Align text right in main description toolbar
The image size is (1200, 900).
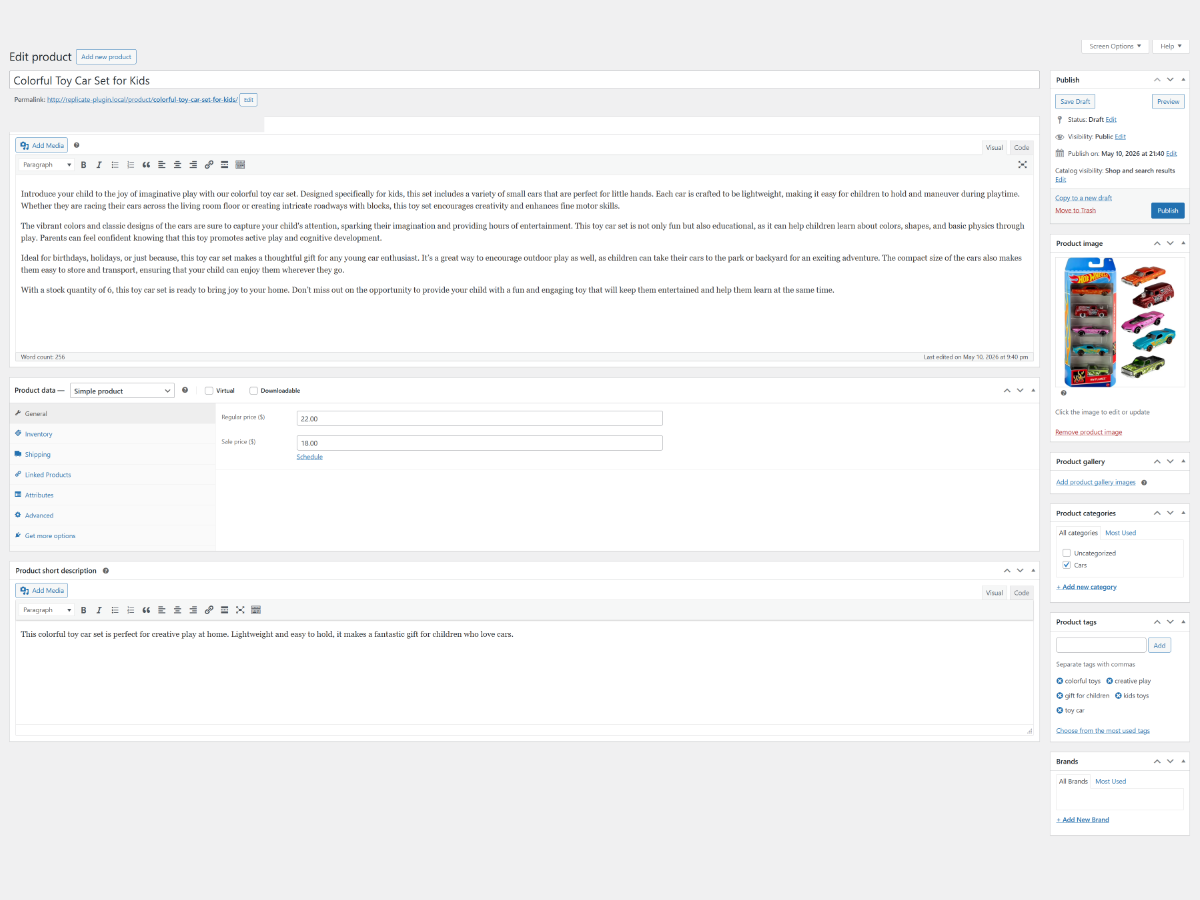[x=193, y=164]
